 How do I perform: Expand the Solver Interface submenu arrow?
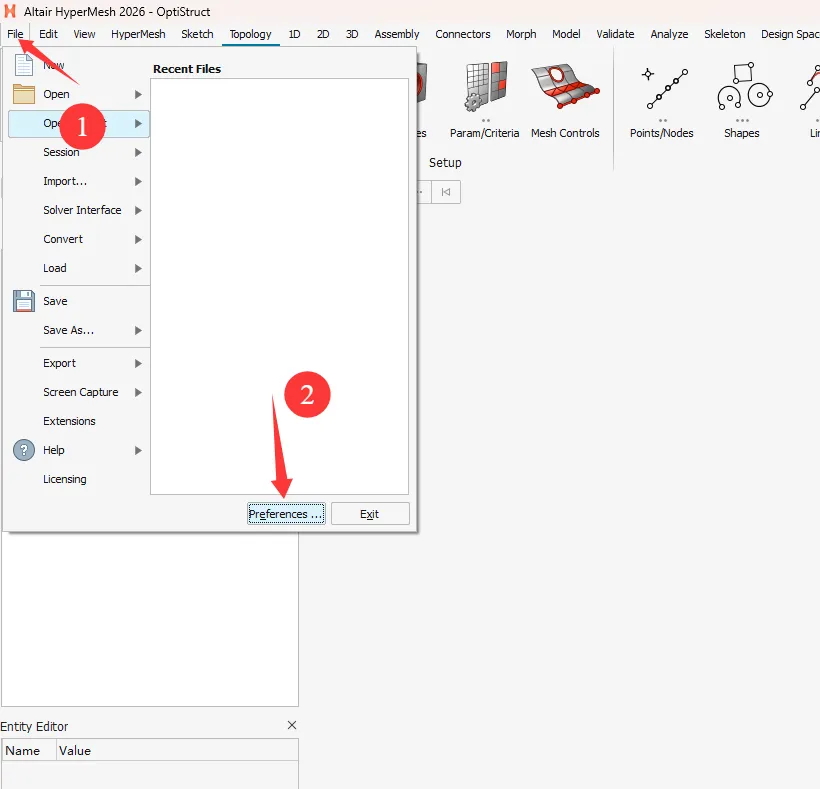(138, 210)
